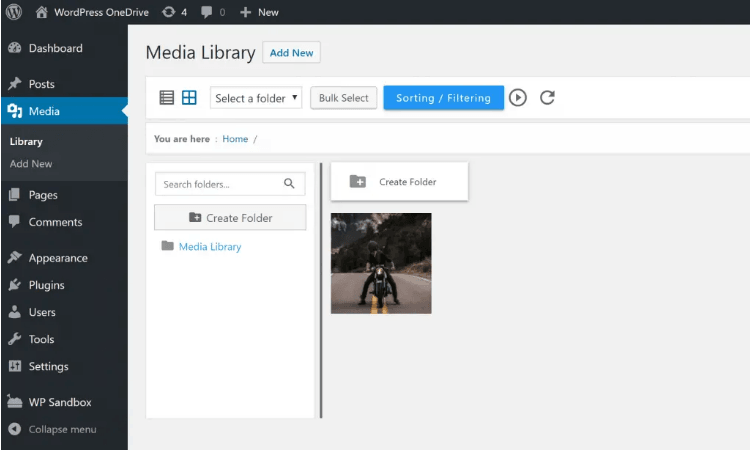Click the Dashboard gauge icon
This screenshot has width=750, height=450.
pyautogui.click(x=15, y=48)
